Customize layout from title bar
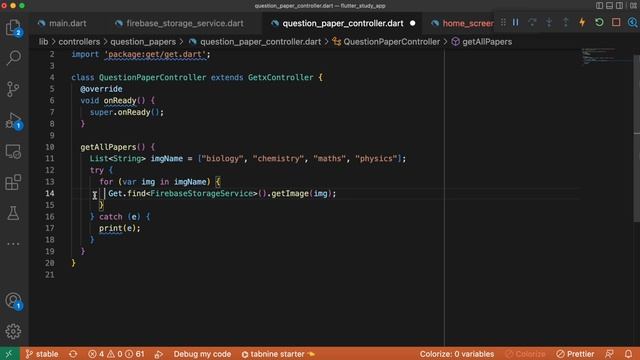The width and height of the screenshot is (640, 360). click(633, 6)
